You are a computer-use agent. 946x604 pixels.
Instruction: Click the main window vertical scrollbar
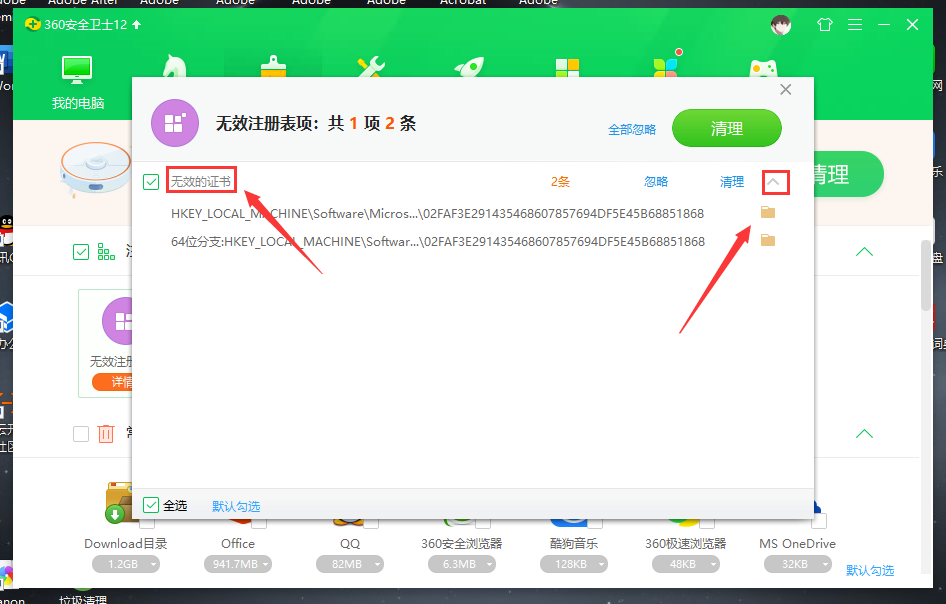(x=926, y=276)
